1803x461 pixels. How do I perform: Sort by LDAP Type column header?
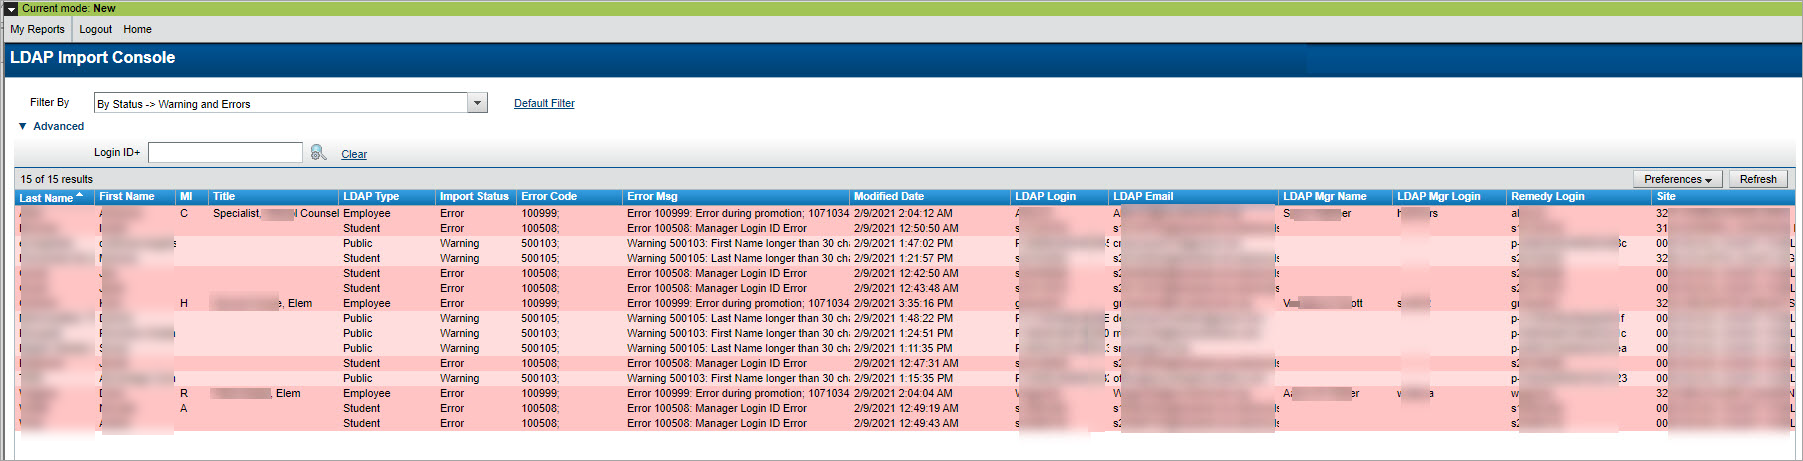(x=371, y=197)
